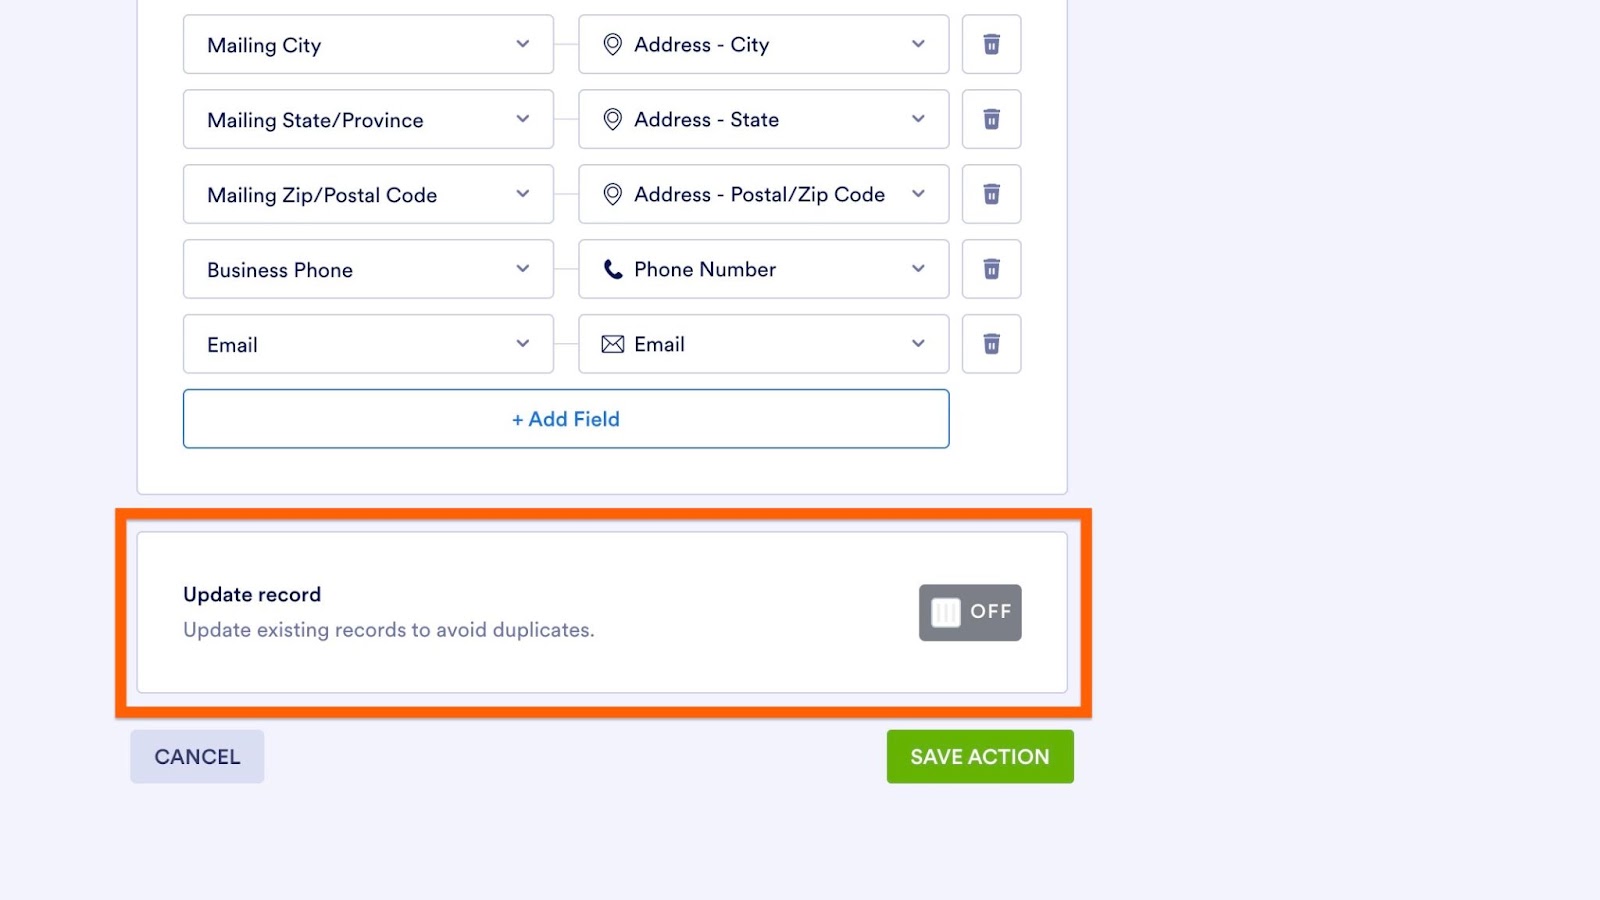Open the Business Phone dropdown
Viewport: 1600px width, 900px height.
coord(368,269)
